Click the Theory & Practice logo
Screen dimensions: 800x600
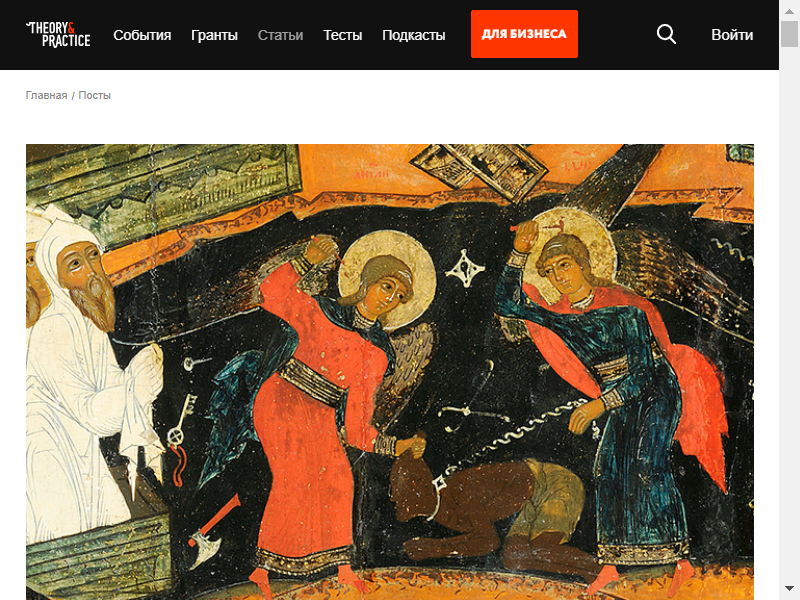coord(58,35)
